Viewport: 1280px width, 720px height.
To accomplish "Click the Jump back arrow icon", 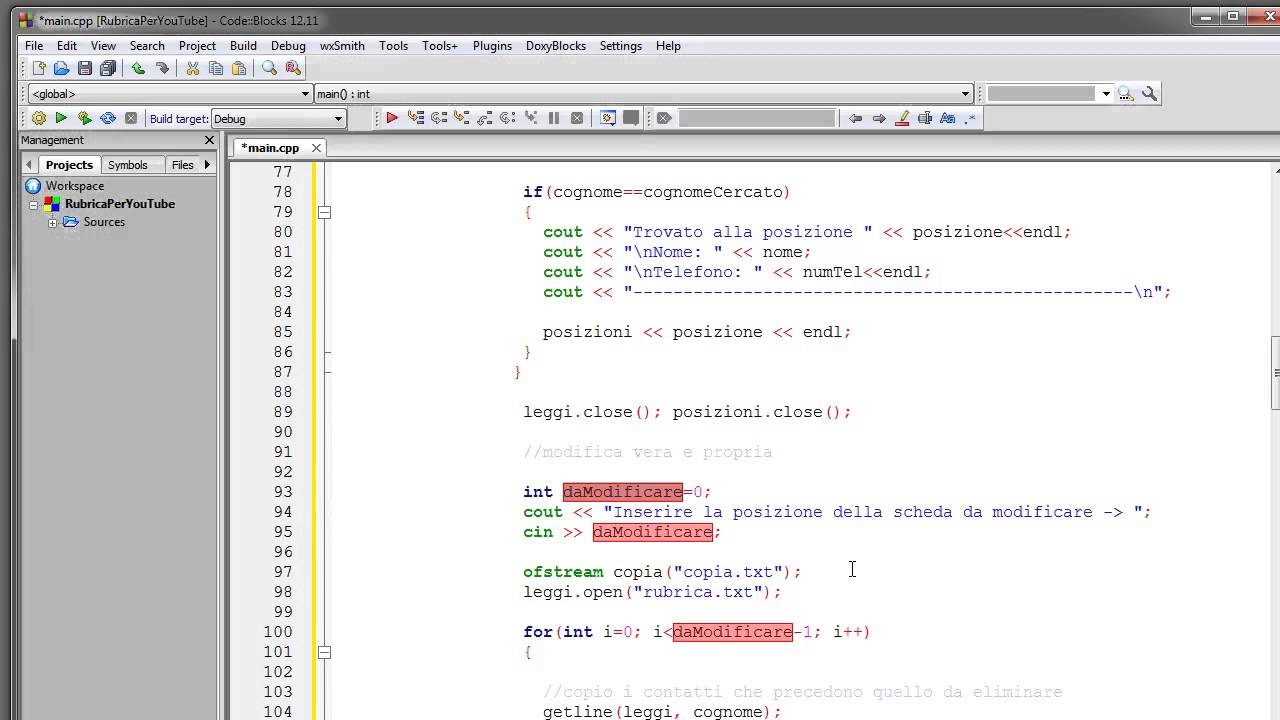I will (x=855, y=118).
